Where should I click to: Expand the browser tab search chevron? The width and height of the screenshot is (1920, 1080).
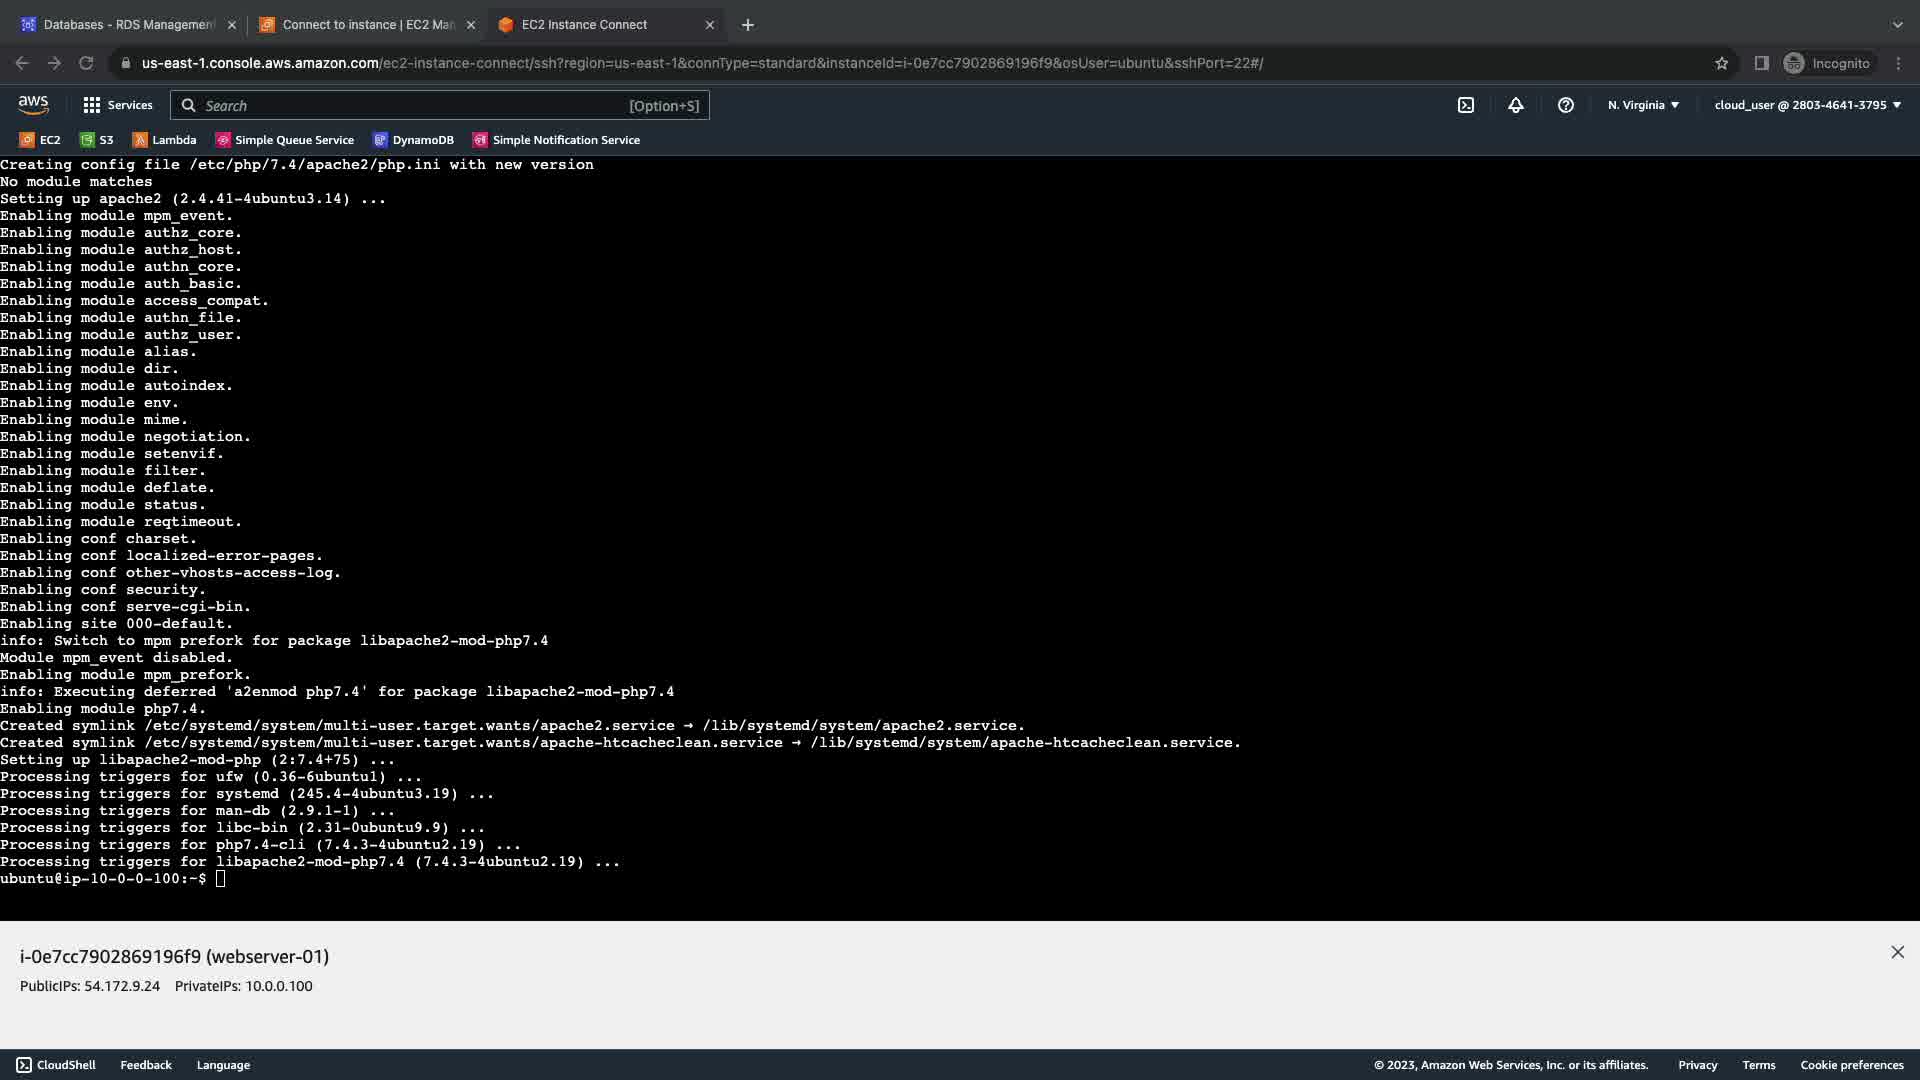1897,24
